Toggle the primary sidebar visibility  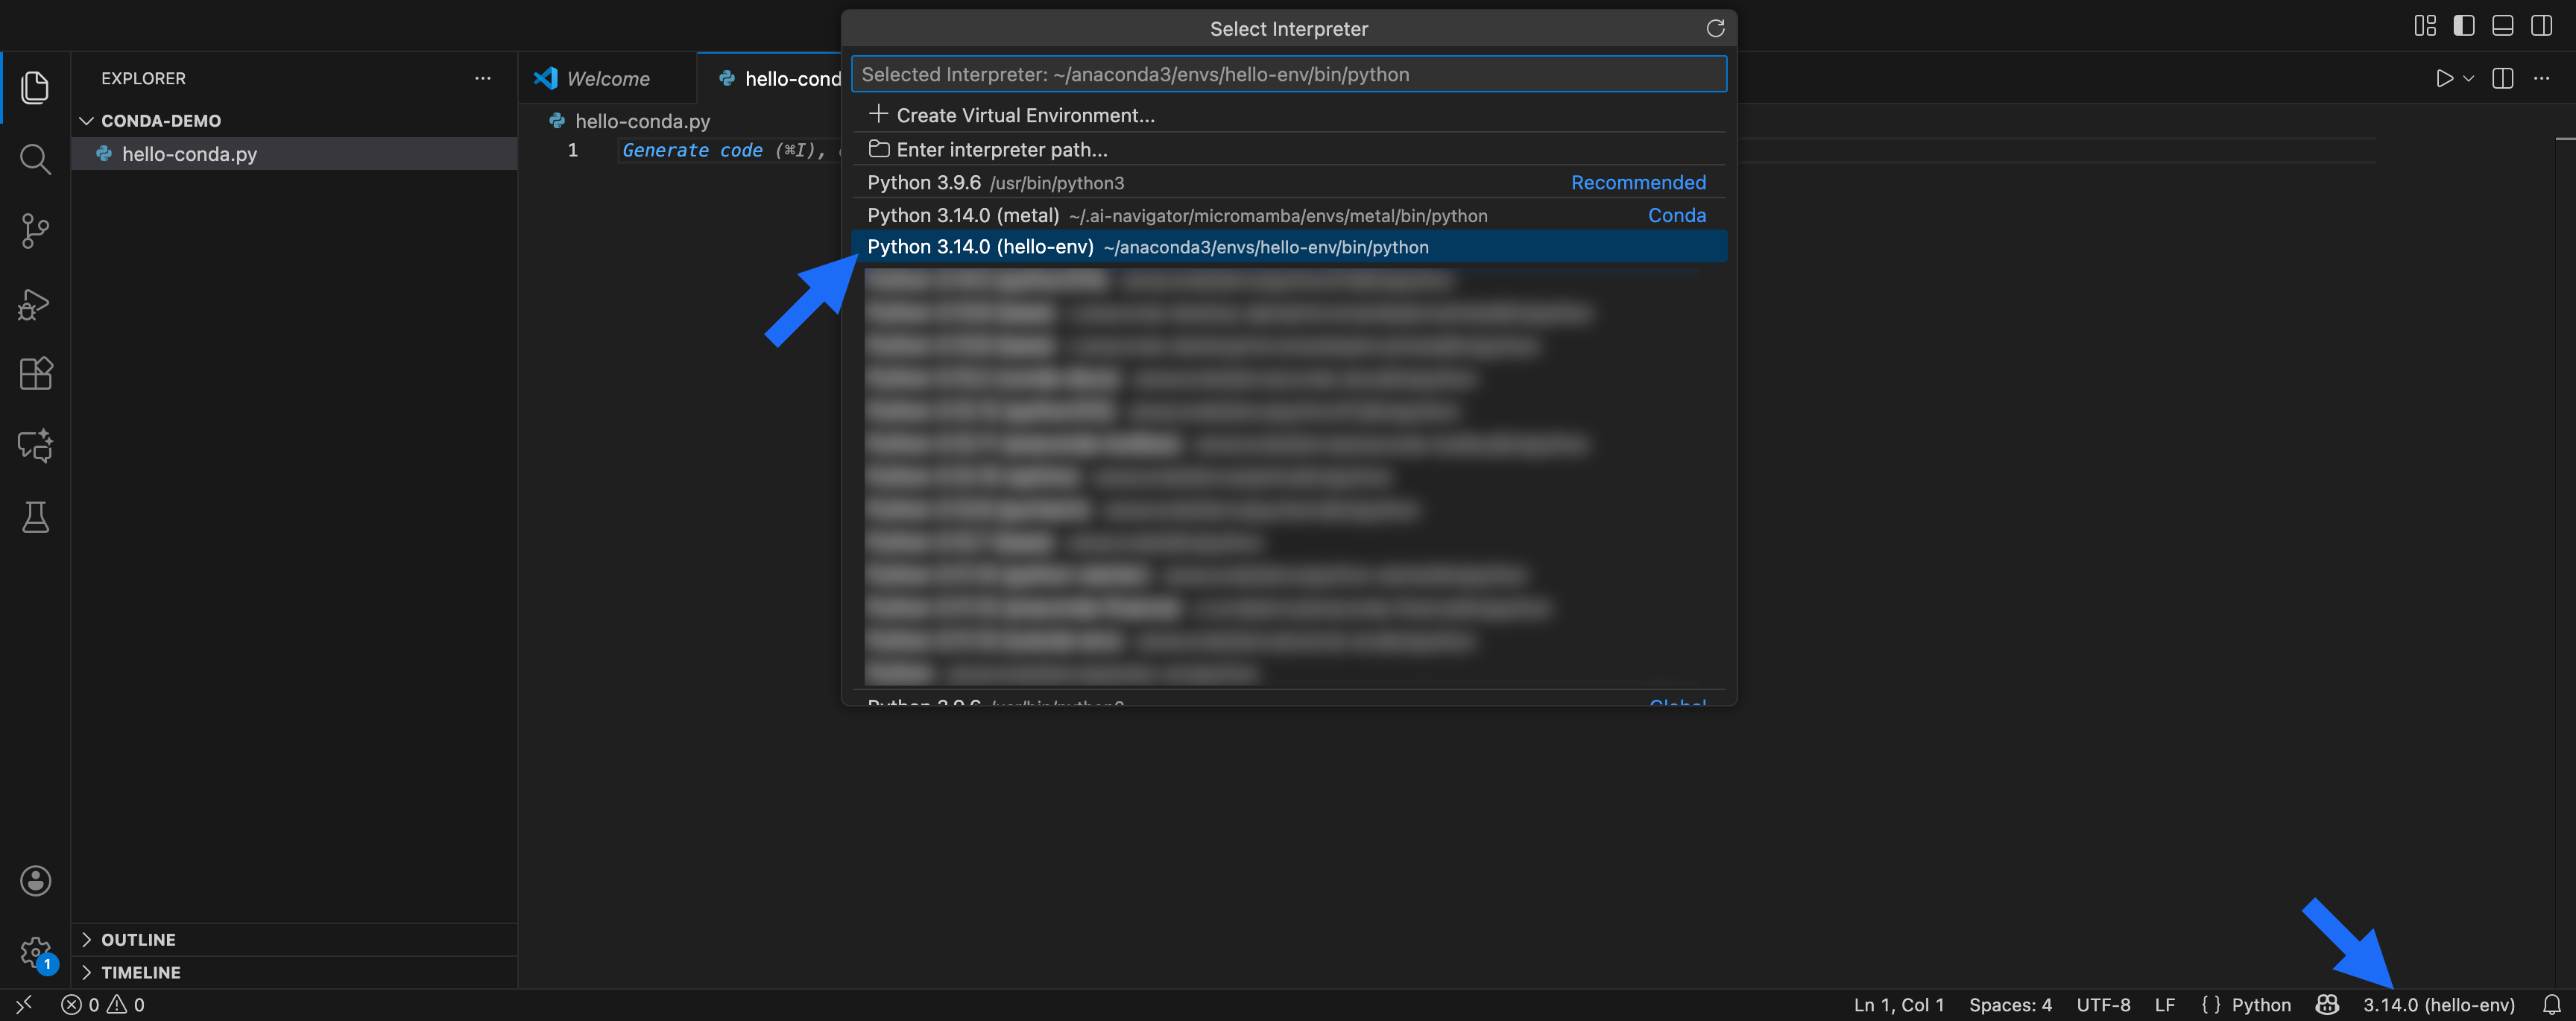[2464, 25]
